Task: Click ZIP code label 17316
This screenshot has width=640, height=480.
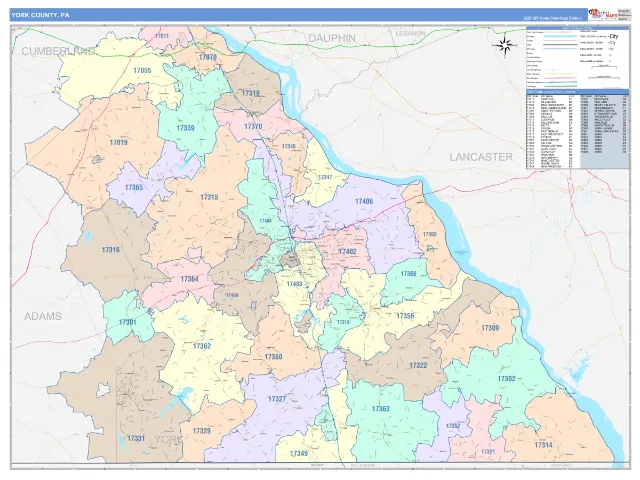Action: (x=111, y=250)
